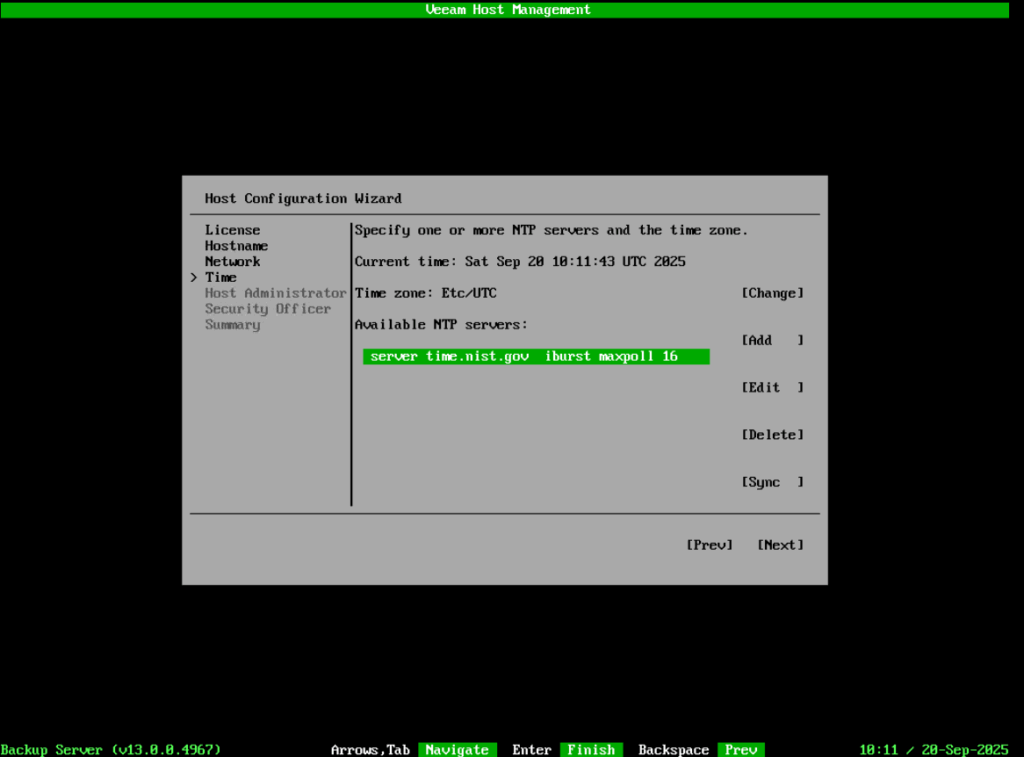This screenshot has width=1024, height=757.
Task: Click the Navigate hint in footer
Action: pyautogui.click(x=457, y=750)
